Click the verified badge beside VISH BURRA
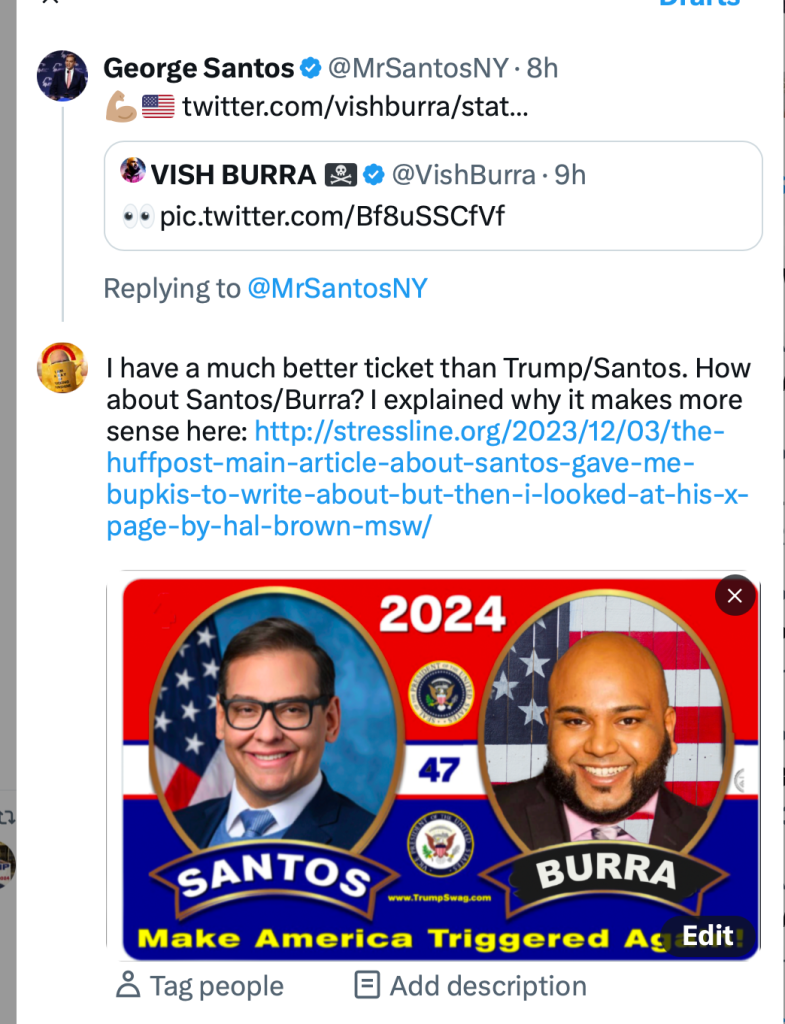This screenshot has width=785, height=1024. 374,175
